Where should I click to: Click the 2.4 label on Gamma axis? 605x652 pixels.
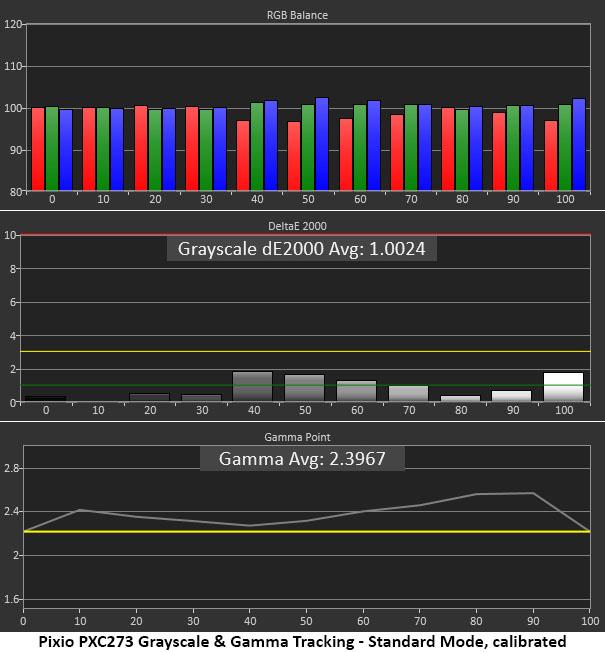(x=11, y=511)
